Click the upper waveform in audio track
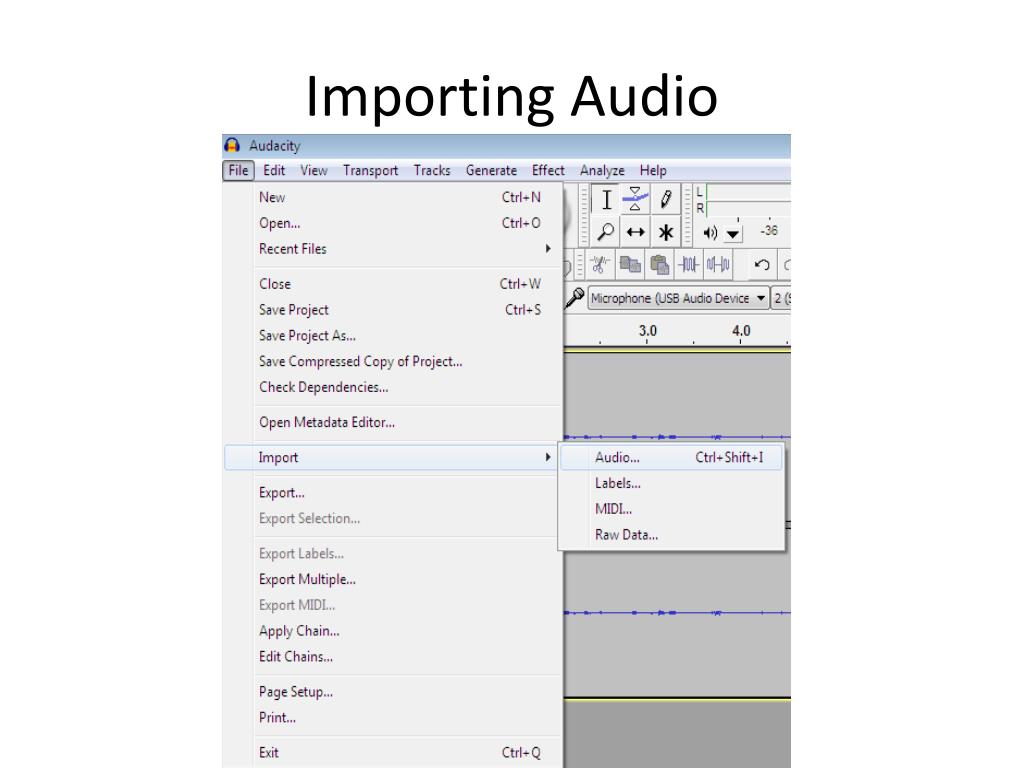 [x=677, y=436]
